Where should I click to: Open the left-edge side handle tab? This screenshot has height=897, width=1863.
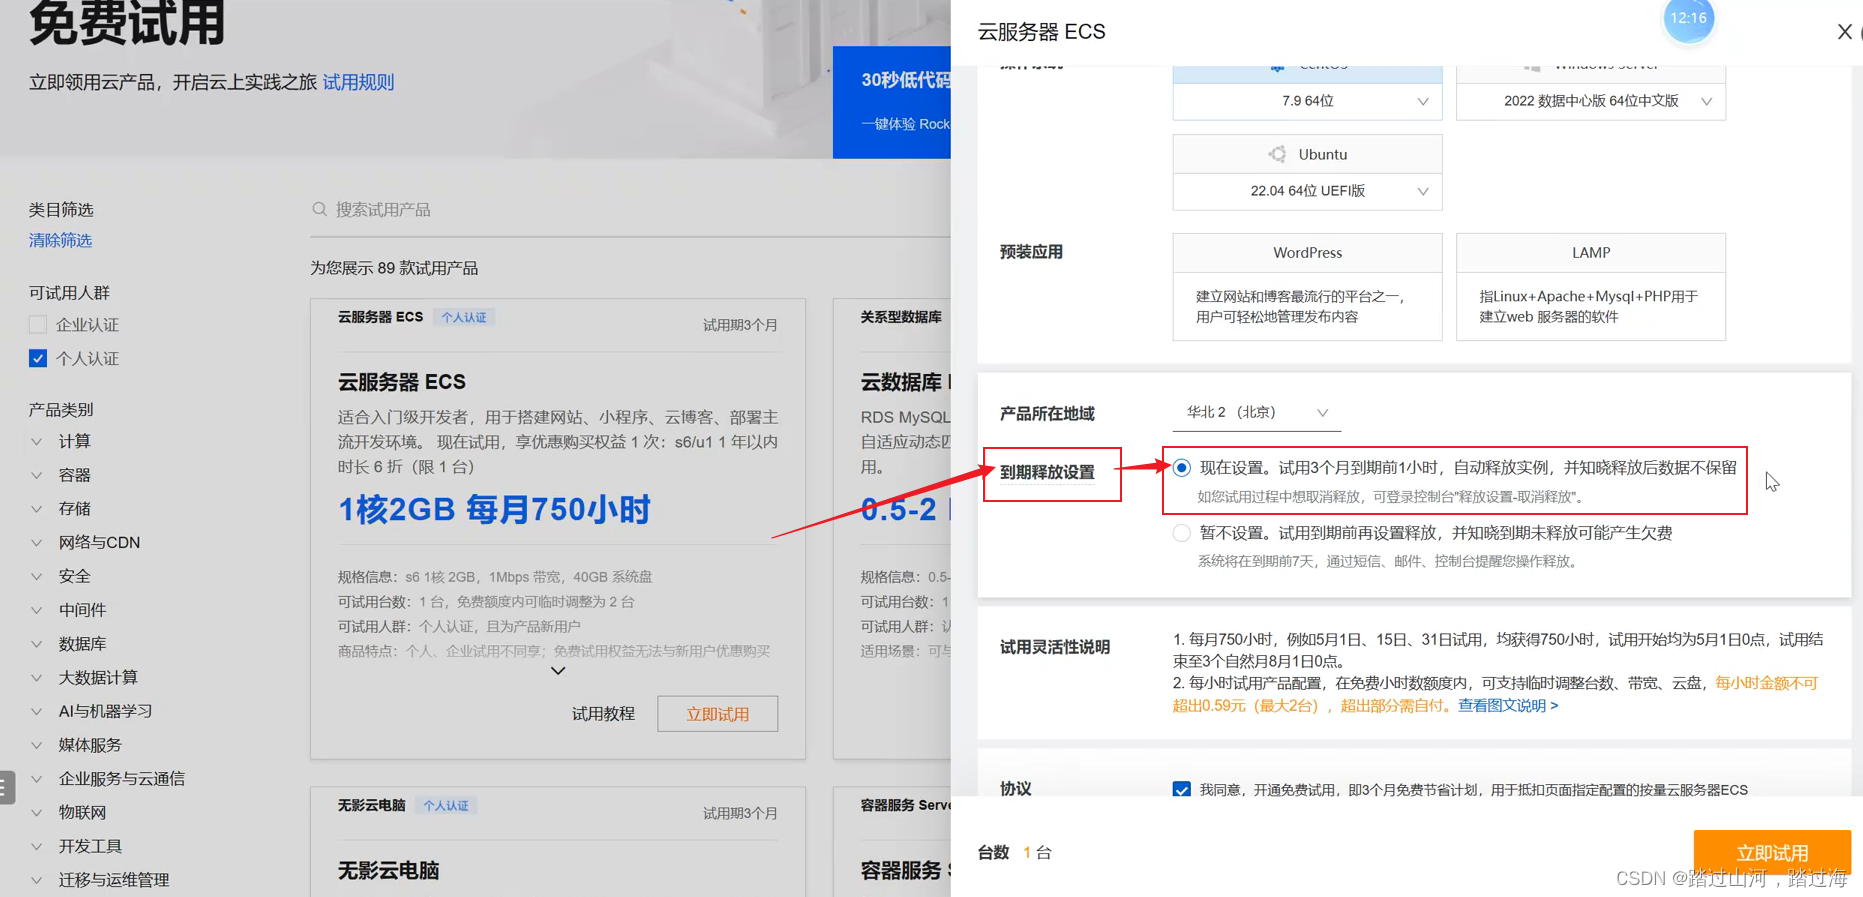pos(7,787)
